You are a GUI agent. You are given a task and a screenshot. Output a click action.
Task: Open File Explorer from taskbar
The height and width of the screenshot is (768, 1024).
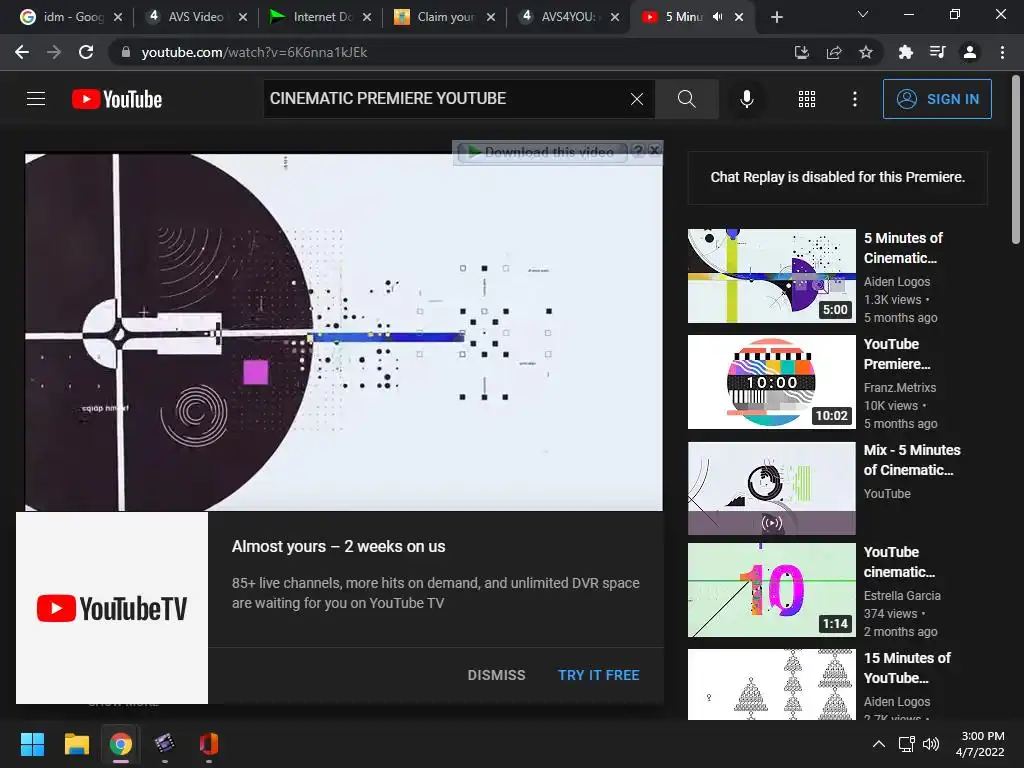pos(76,744)
